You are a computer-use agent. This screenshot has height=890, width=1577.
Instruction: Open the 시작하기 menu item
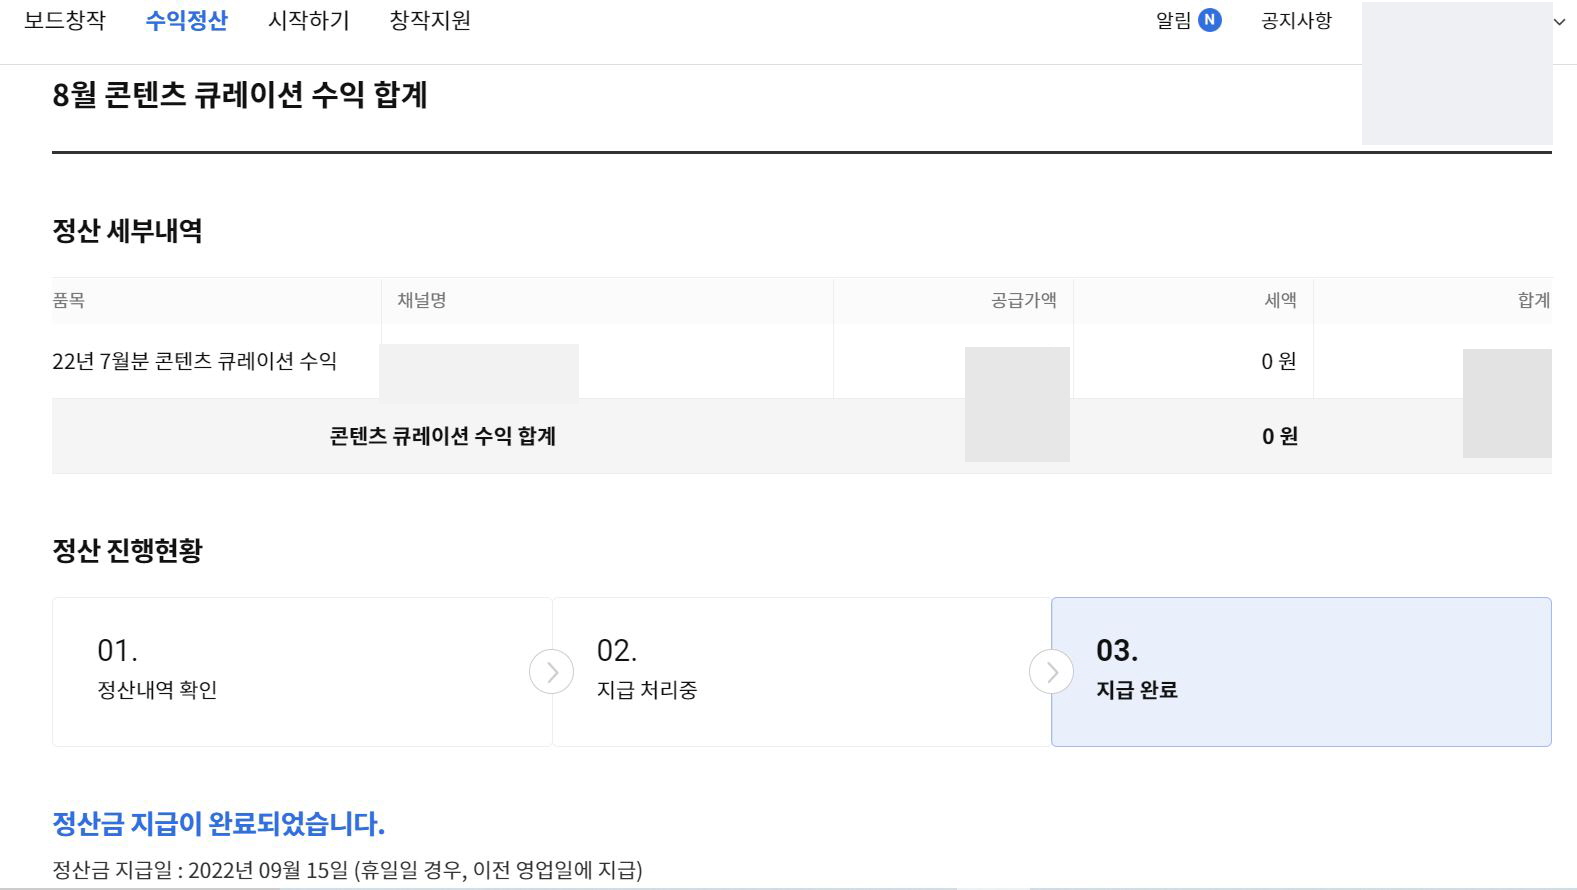click(308, 20)
